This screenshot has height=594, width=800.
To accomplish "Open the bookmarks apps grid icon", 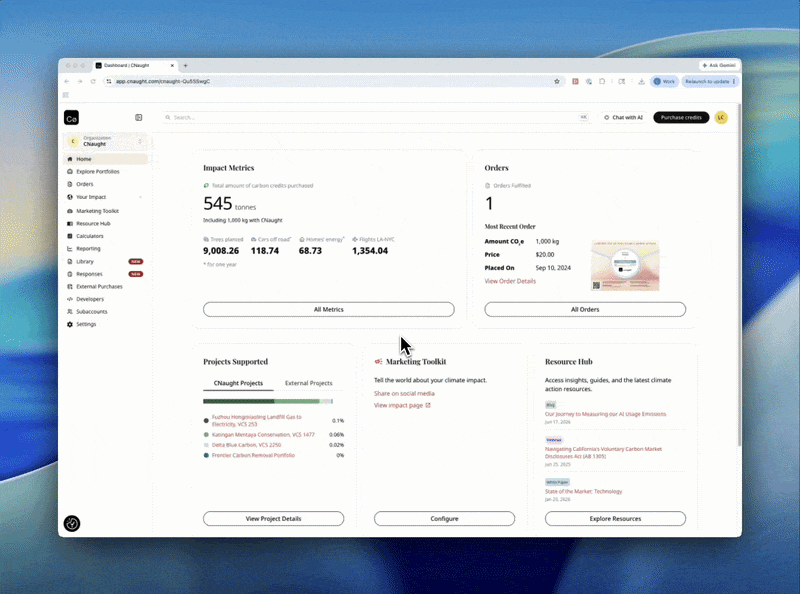I will pyautogui.click(x=66, y=95).
